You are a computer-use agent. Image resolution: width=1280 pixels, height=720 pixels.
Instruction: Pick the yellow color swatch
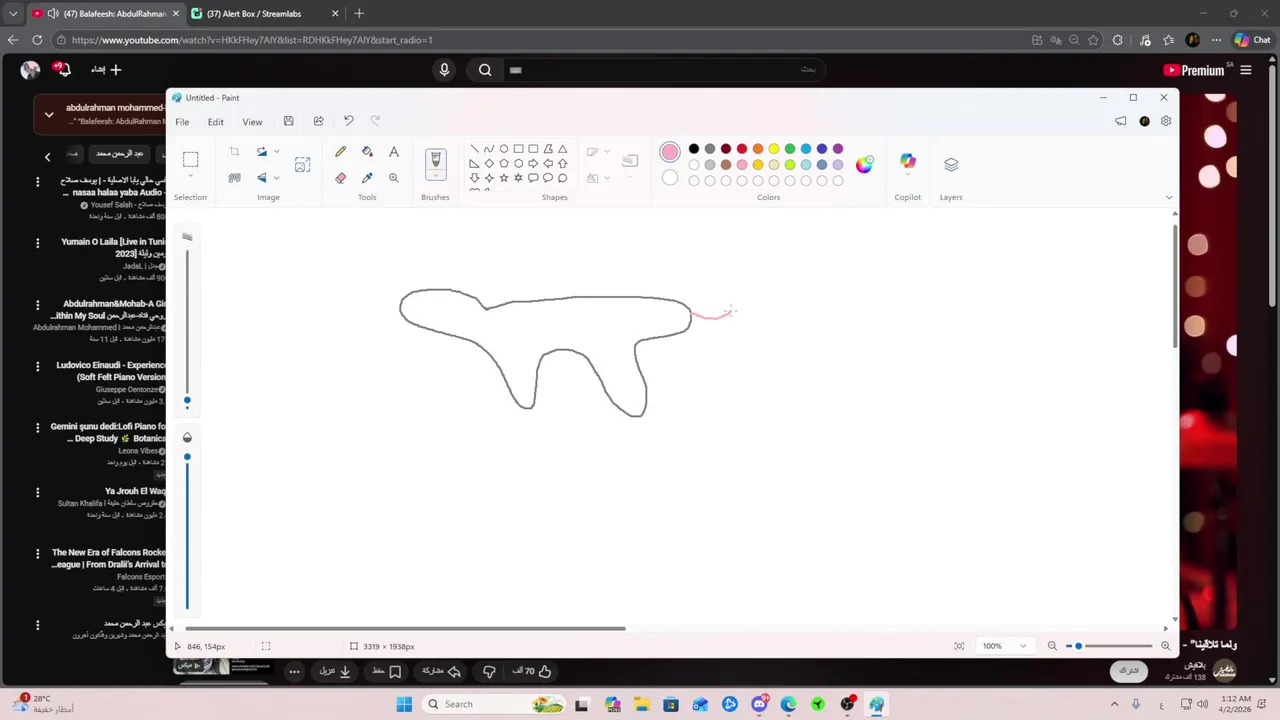click(x=774, y=149)
